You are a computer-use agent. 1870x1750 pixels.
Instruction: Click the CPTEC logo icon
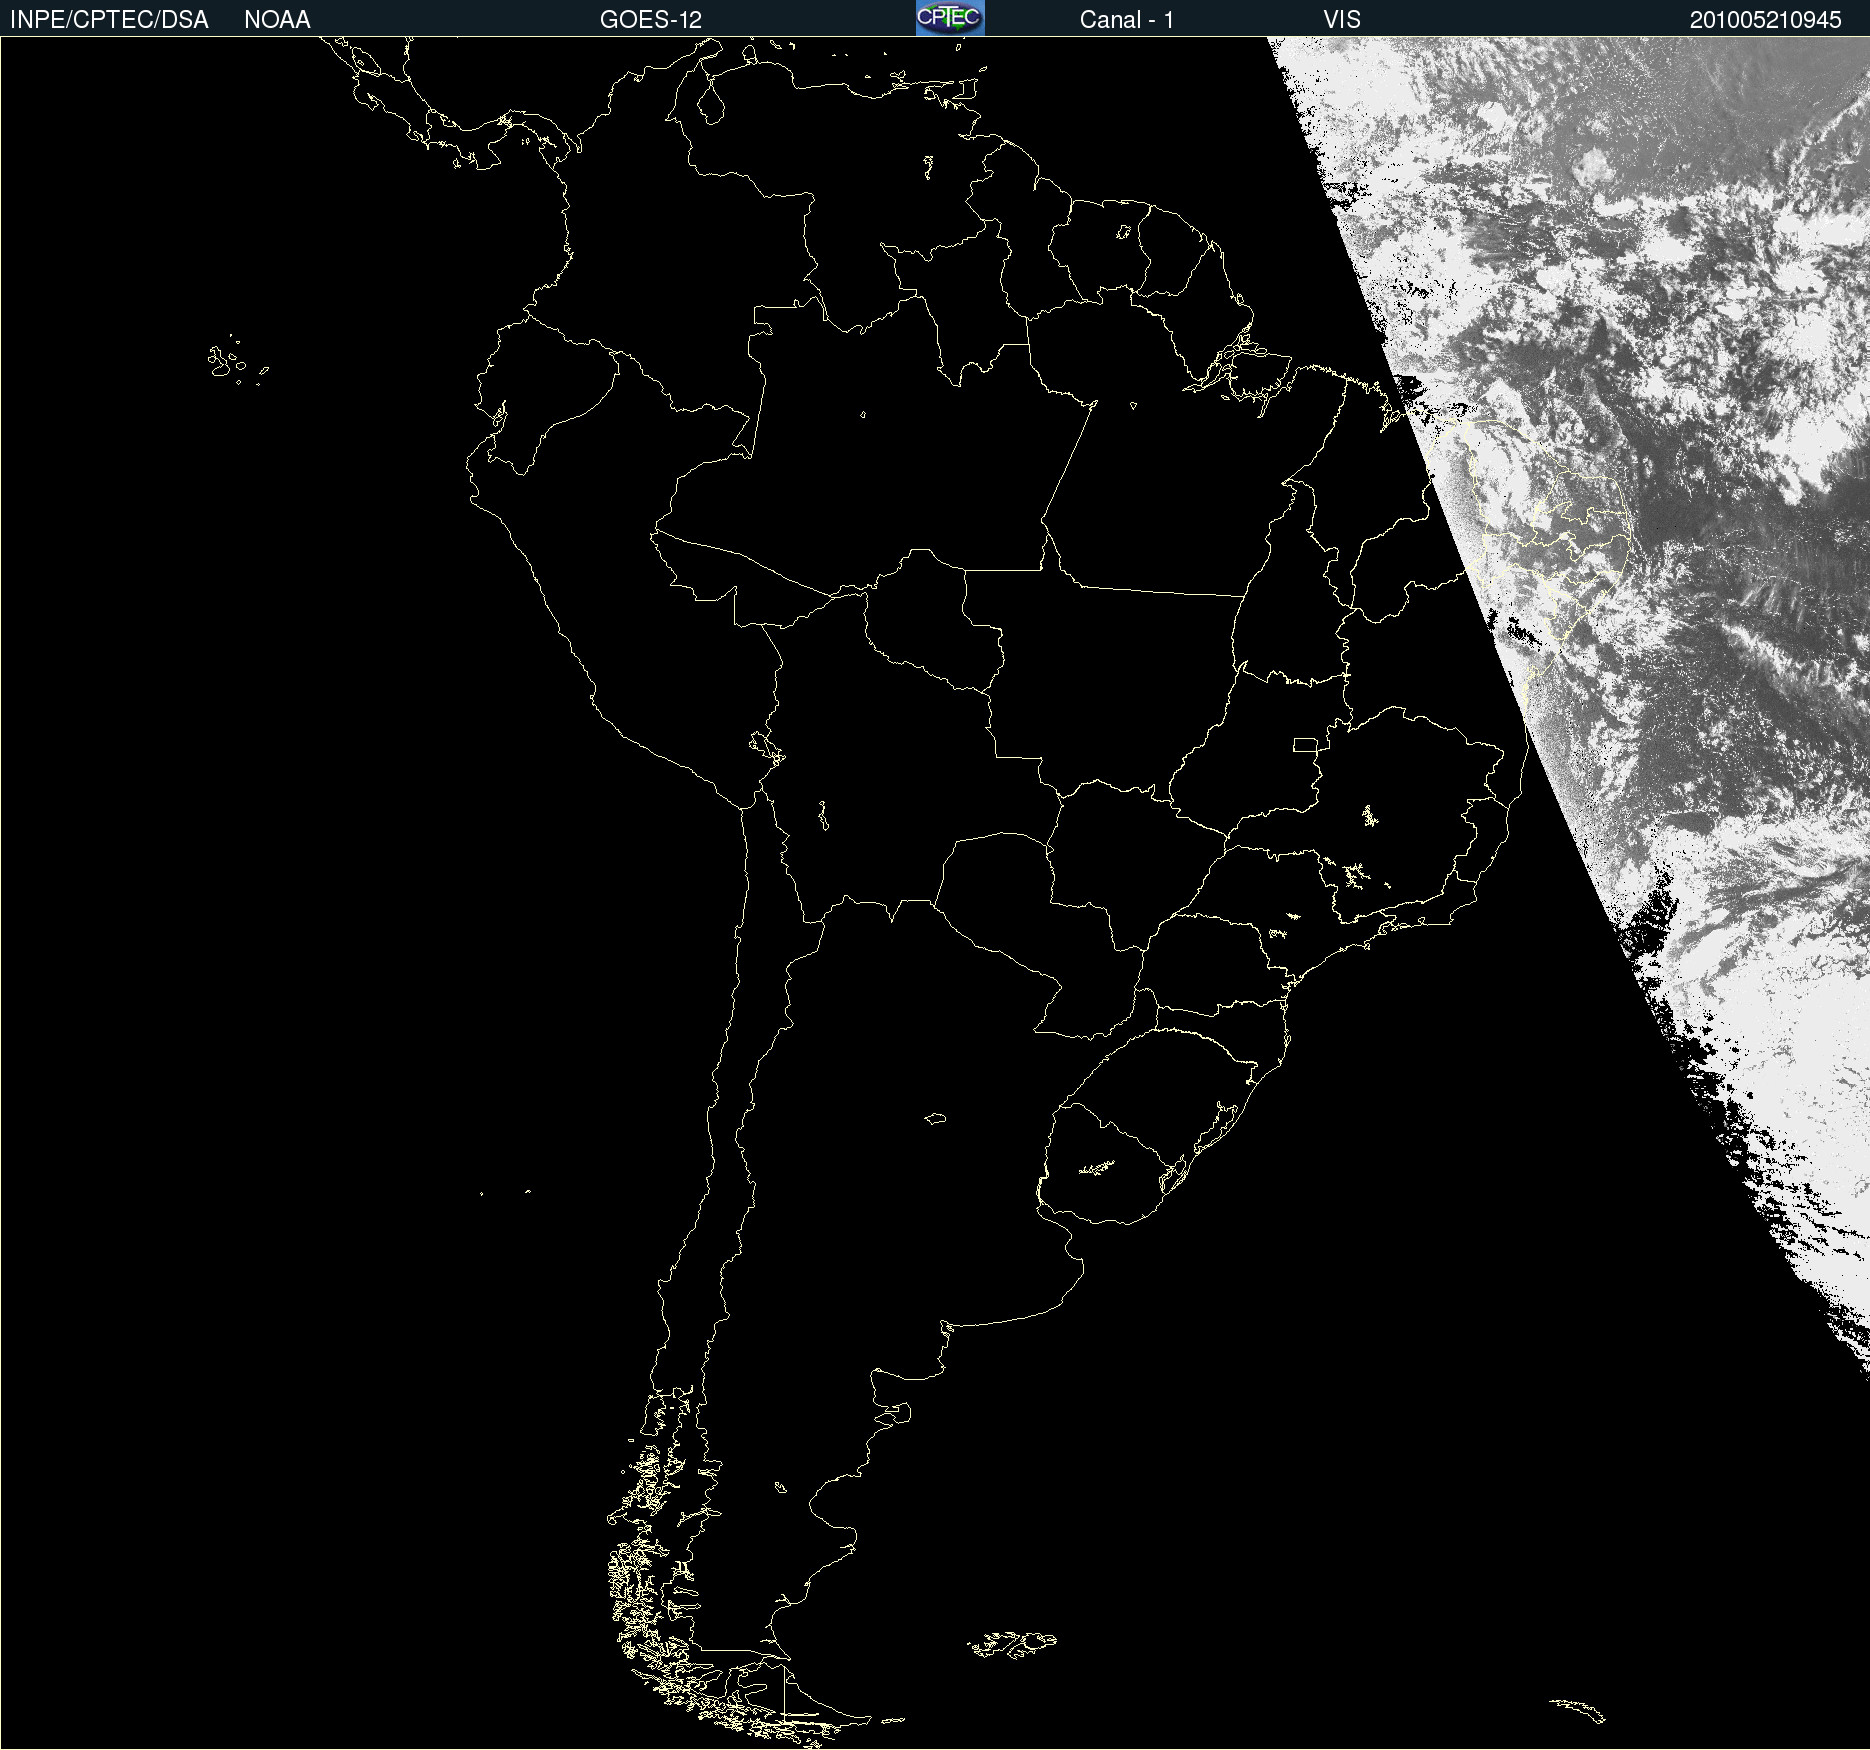(950, 18)
